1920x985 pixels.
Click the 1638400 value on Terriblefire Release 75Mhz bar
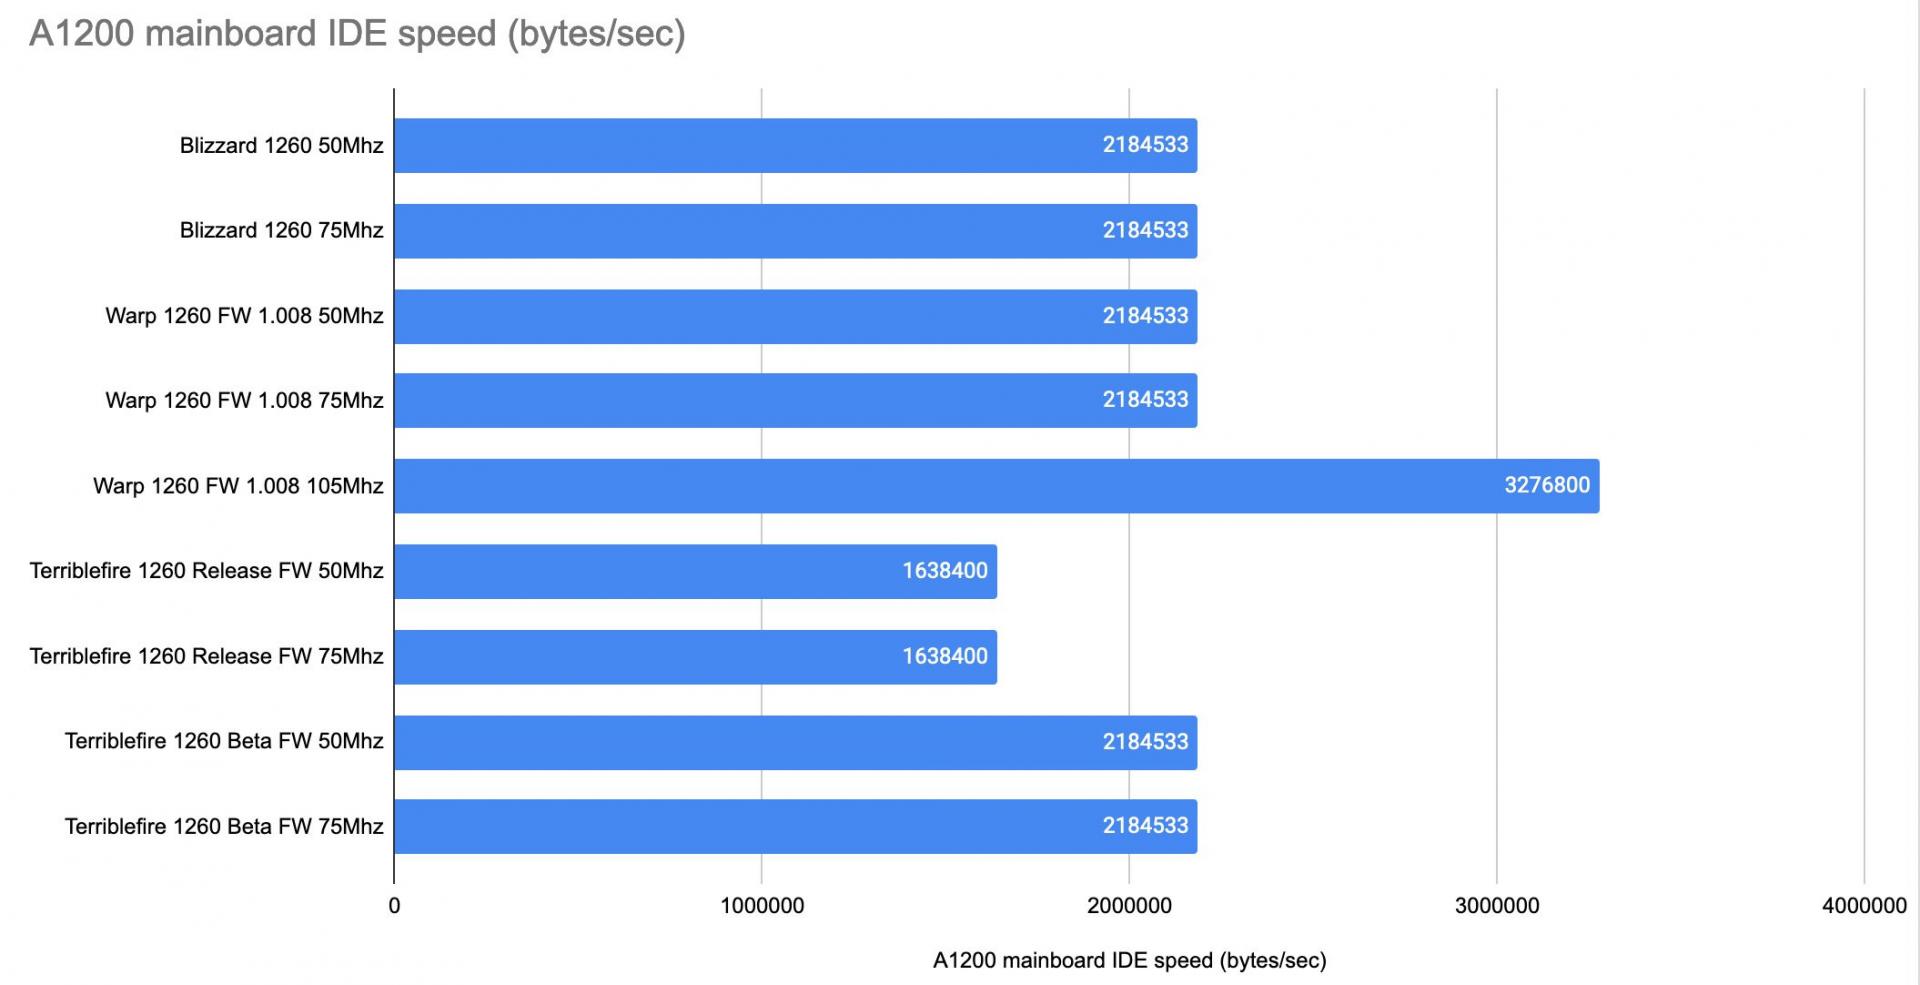point(945,656)
